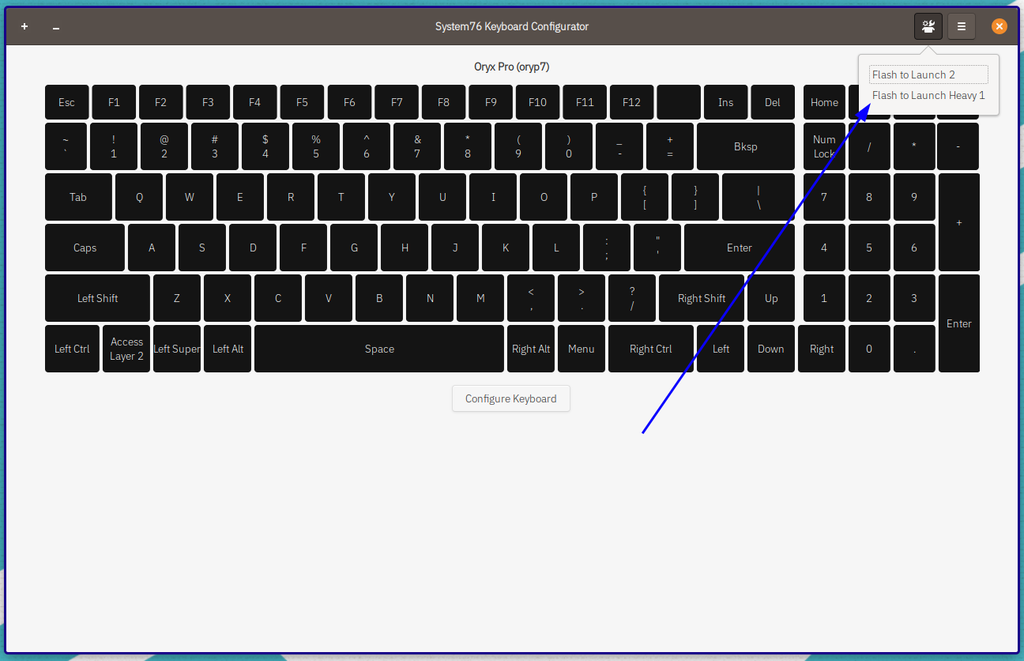Image resolution: width=1024 pixels, height=661 pixels.
Task: Select the Home key
Action: (x=823, y=101)
